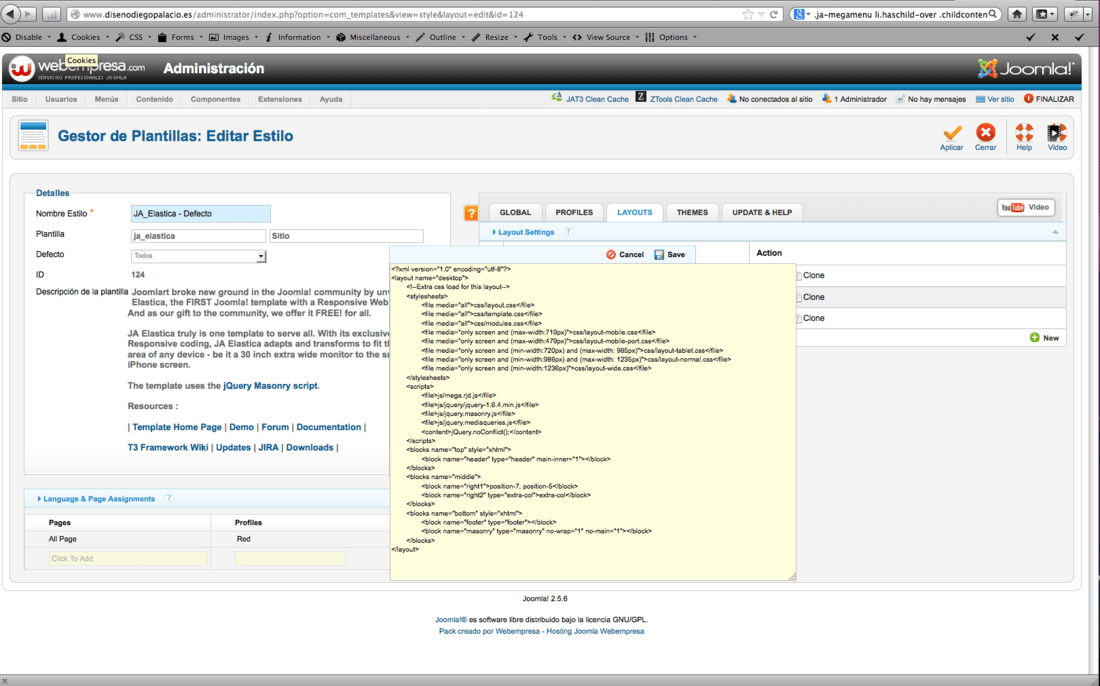The width and height of the screenshot is (1100, 686).
Task: Click the No conectados al sitio icon
Action: click(x=732, y=99)
